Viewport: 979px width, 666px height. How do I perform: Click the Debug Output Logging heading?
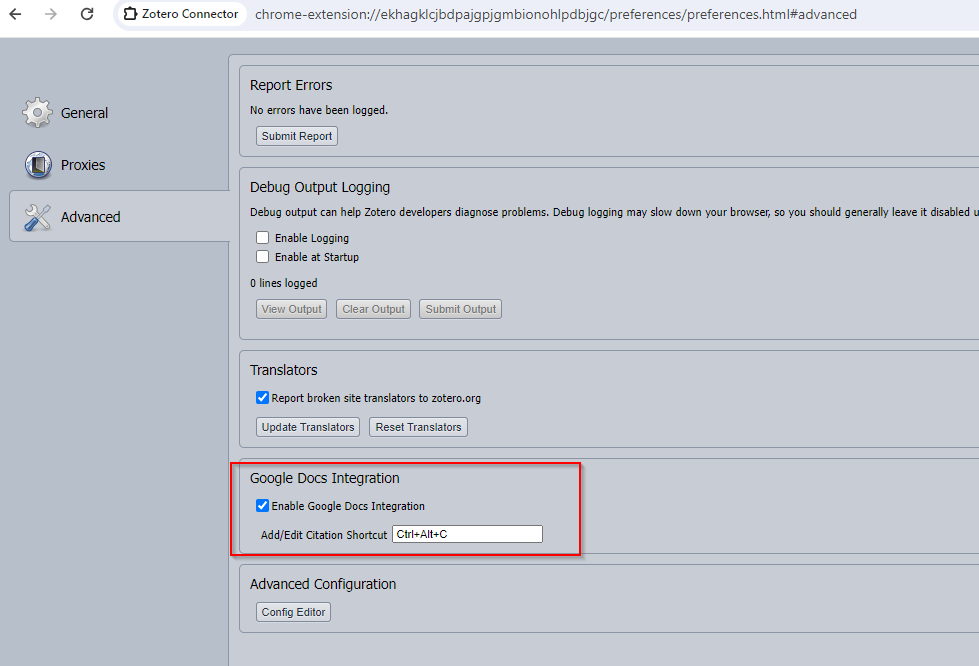click(x=320, y=187)
